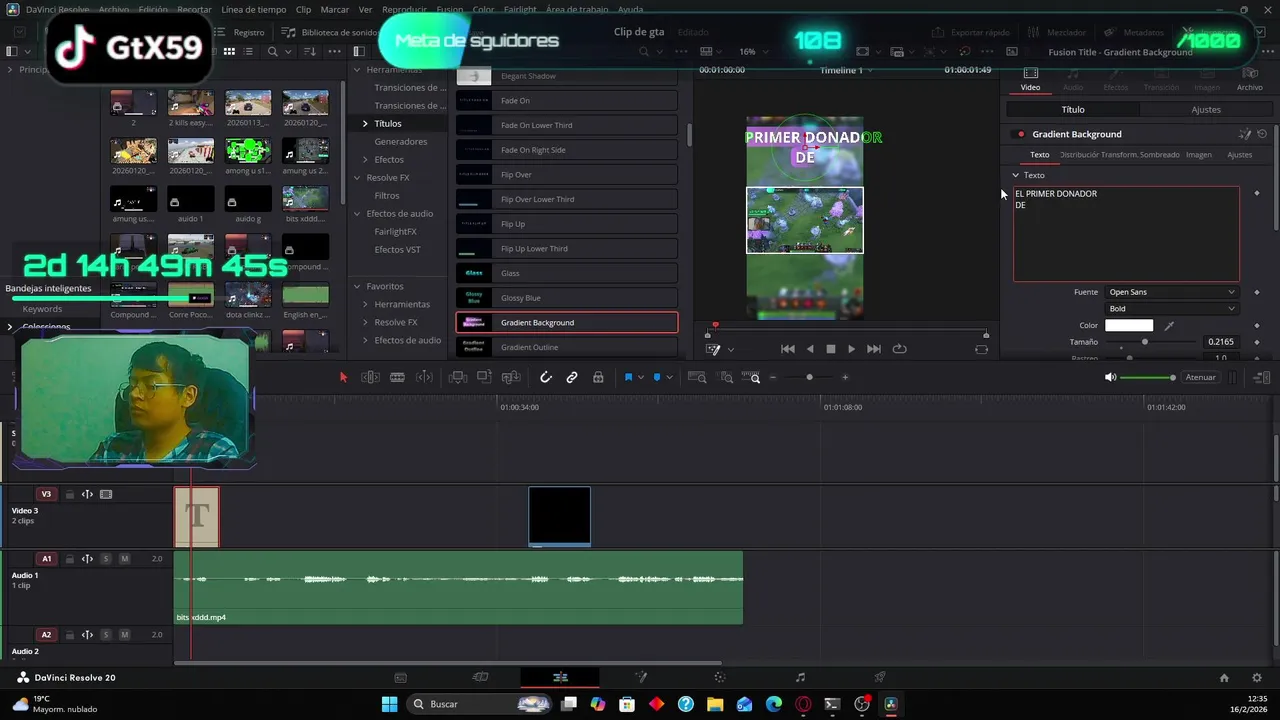Expand the Títulos tree item
1280x720 pixels.
click(x=365, y=124)
